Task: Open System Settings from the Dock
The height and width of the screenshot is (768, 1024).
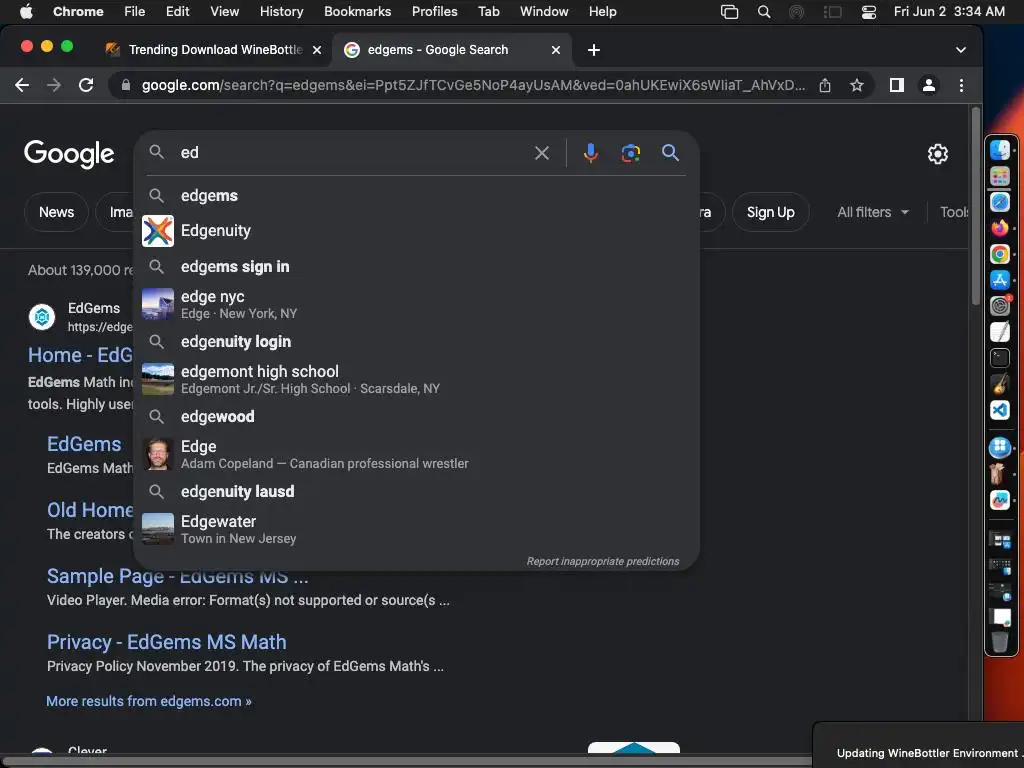Action: click(x=1000, y=306)
